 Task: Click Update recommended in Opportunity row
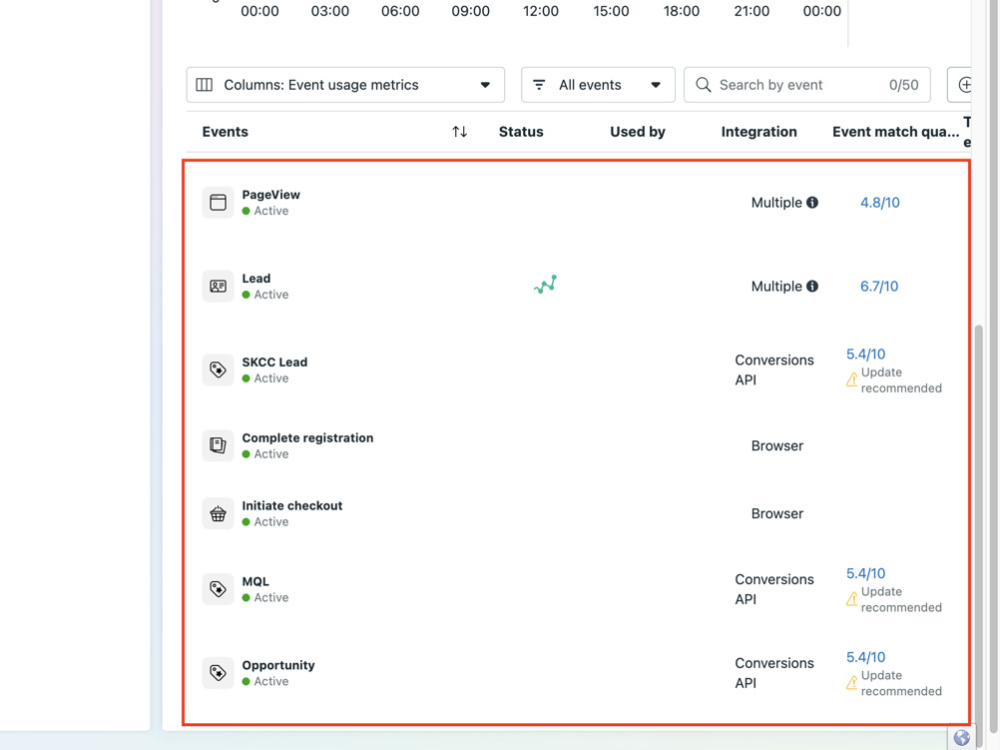[901, 683]
